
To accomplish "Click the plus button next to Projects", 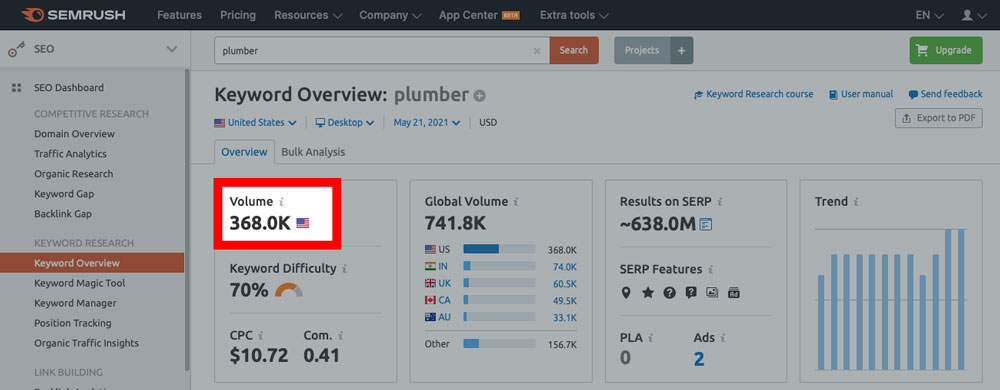I will pos(682,50).
